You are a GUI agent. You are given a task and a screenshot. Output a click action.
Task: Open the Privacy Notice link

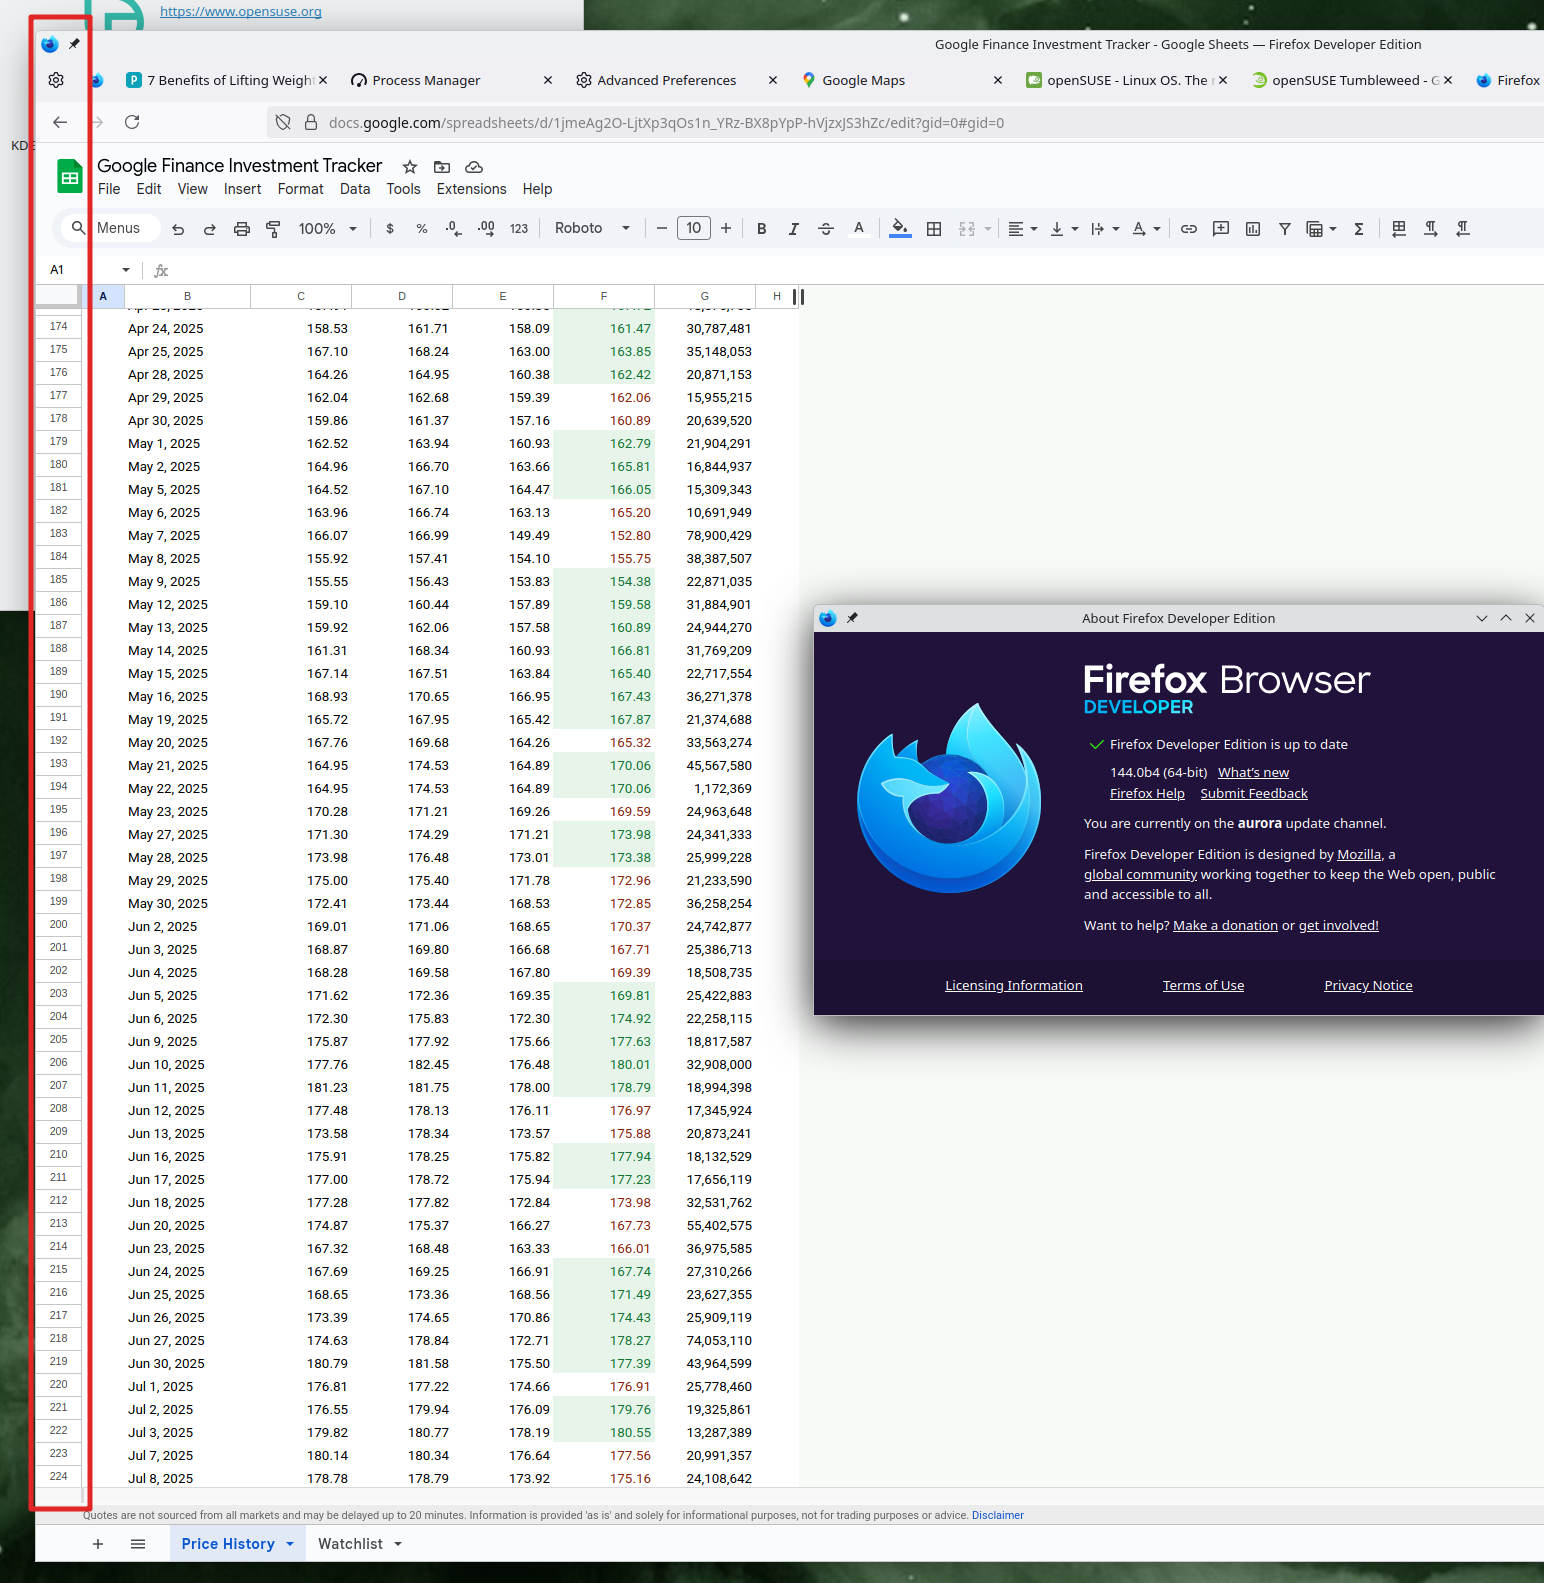tap(1368, 986)
